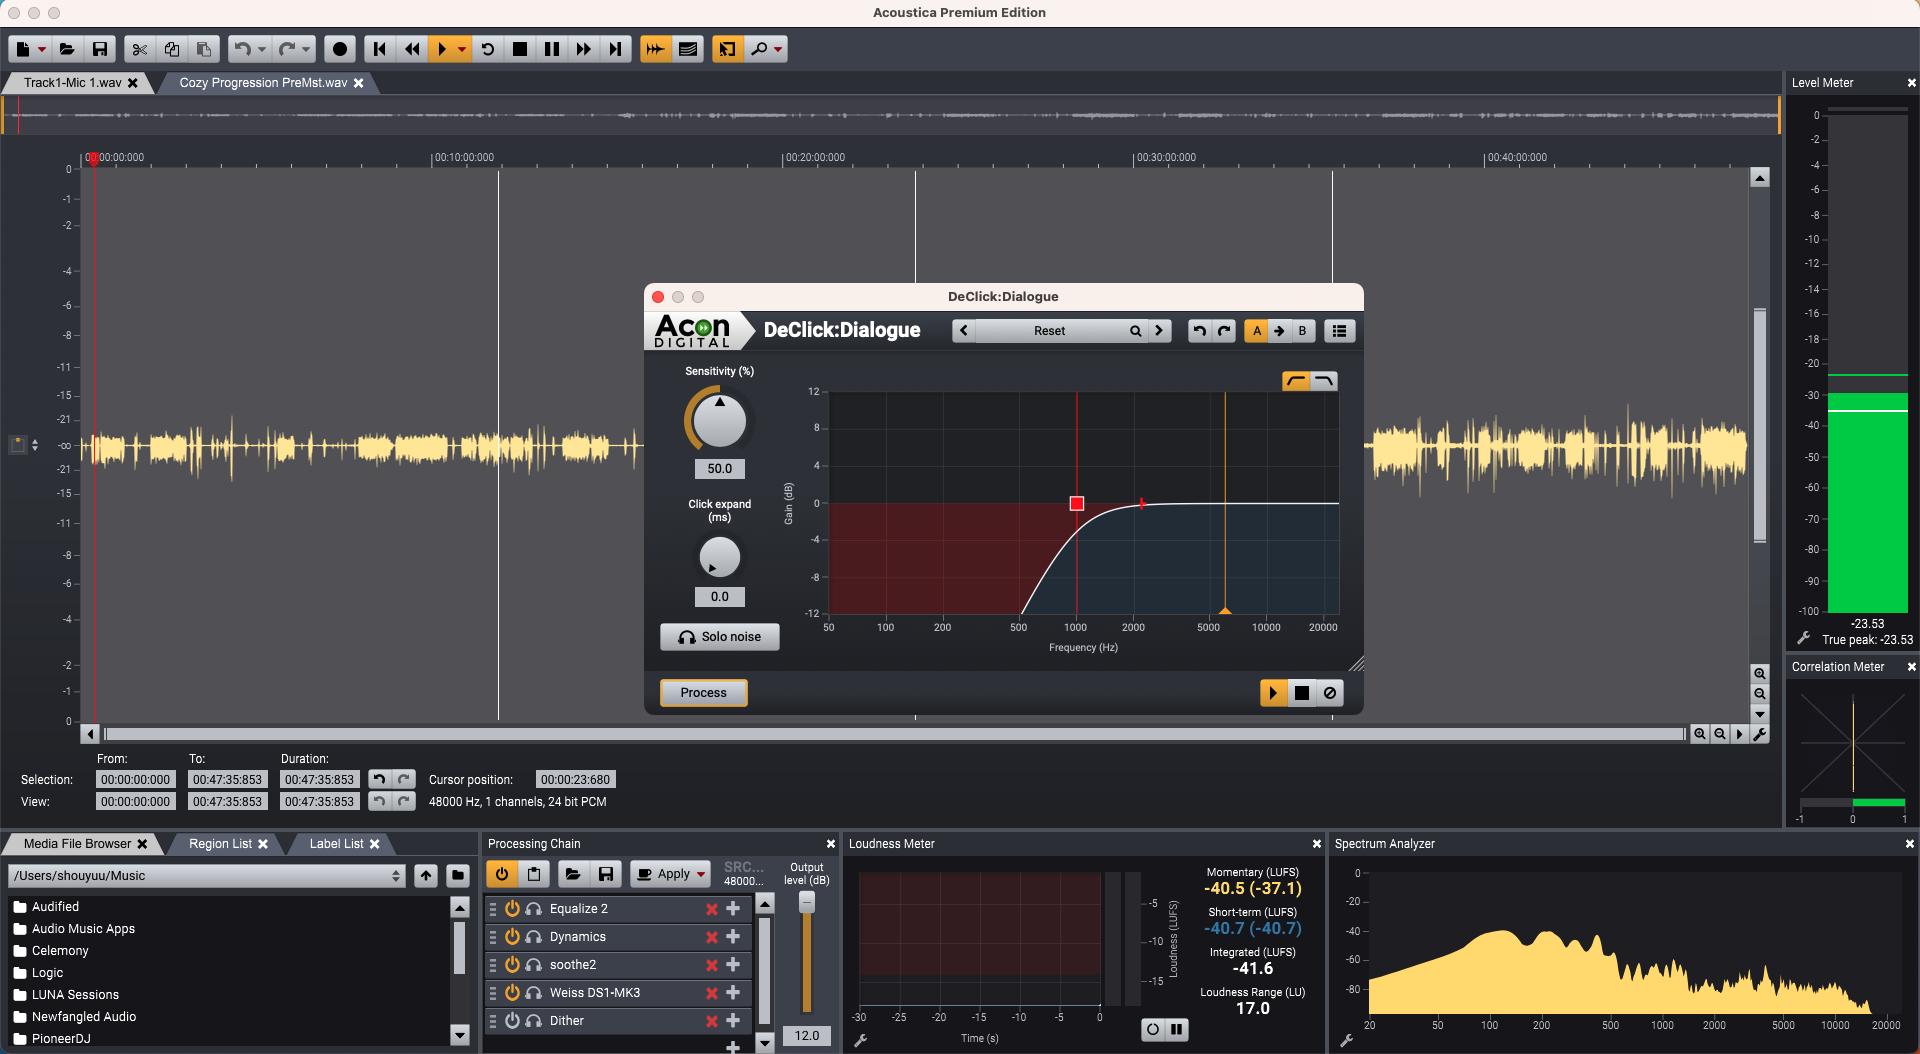Toggle power for Equalize 2 effect
This screenshot has height=1054, width=1920.
[x=512, y=909]
